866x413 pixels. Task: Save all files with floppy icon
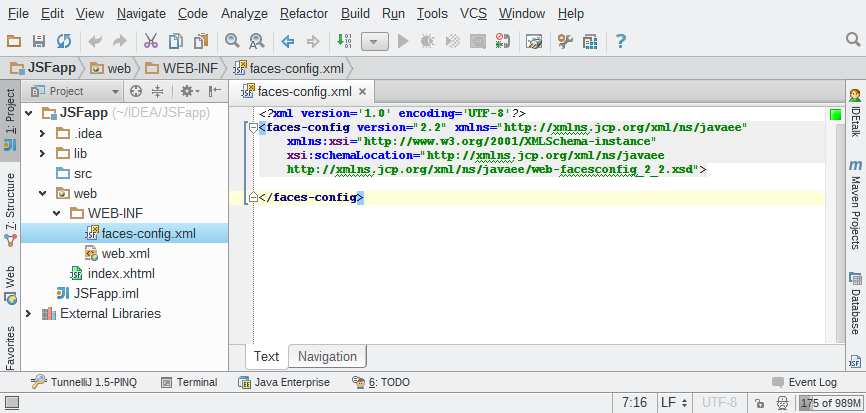click(x=39, y=41)
